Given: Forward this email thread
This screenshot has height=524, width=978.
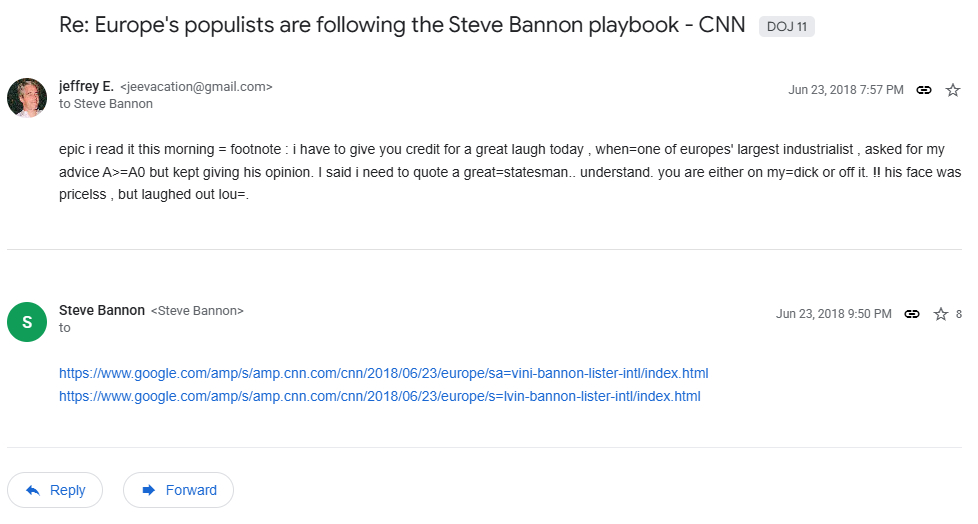Looking at the screenshot, I should (178, 490).
